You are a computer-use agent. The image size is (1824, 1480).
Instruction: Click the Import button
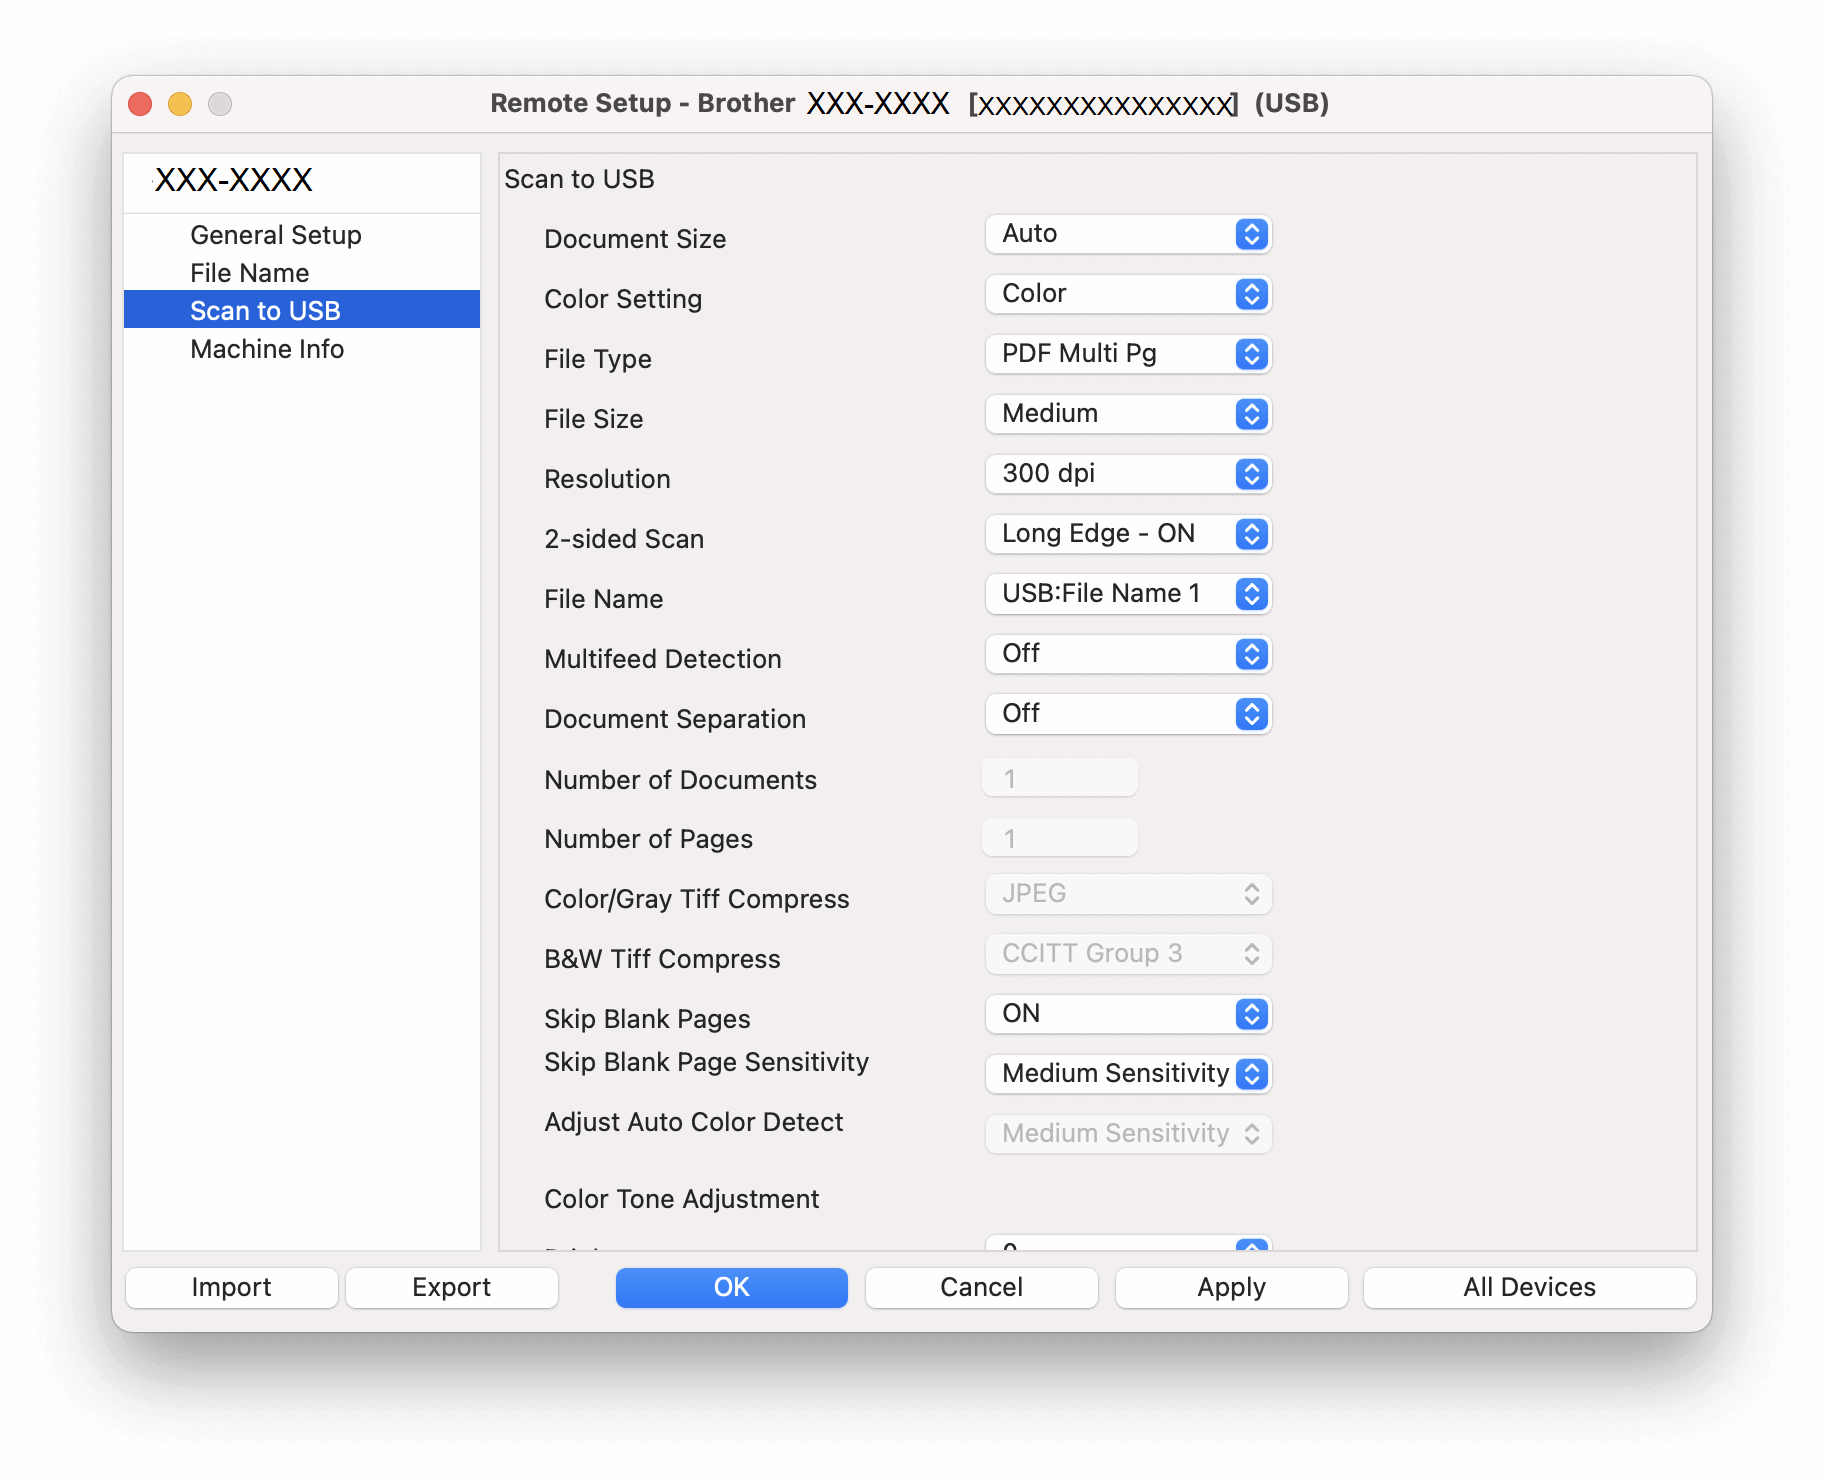[232, 1288]
